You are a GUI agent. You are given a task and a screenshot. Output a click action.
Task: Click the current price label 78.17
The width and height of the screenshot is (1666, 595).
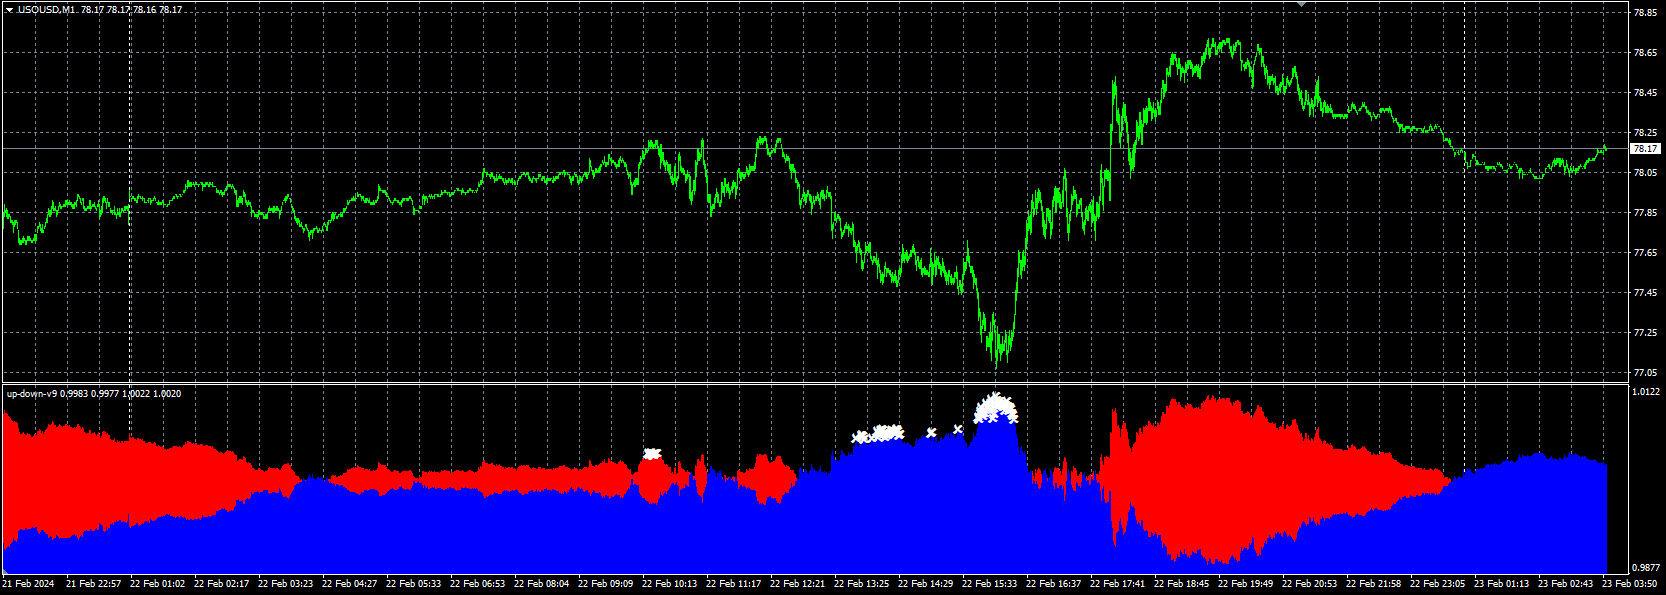(1645, 149)
